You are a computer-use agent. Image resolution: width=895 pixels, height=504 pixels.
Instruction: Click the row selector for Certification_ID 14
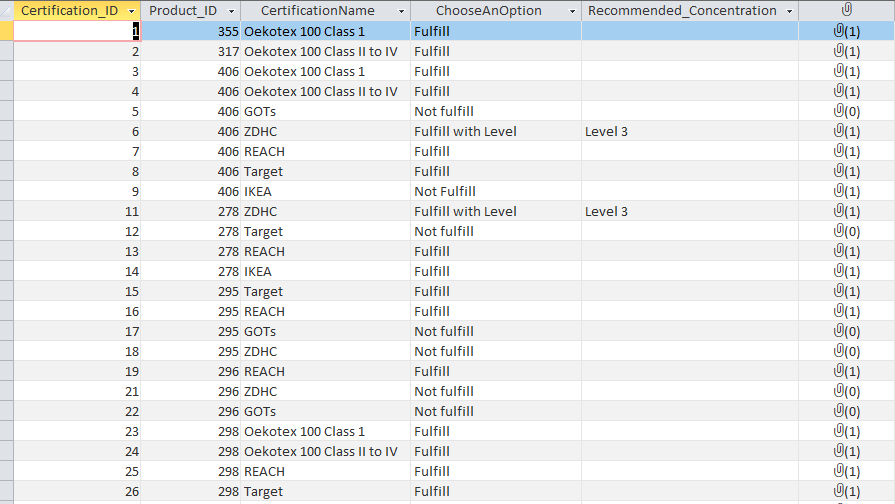click(6, 271)
